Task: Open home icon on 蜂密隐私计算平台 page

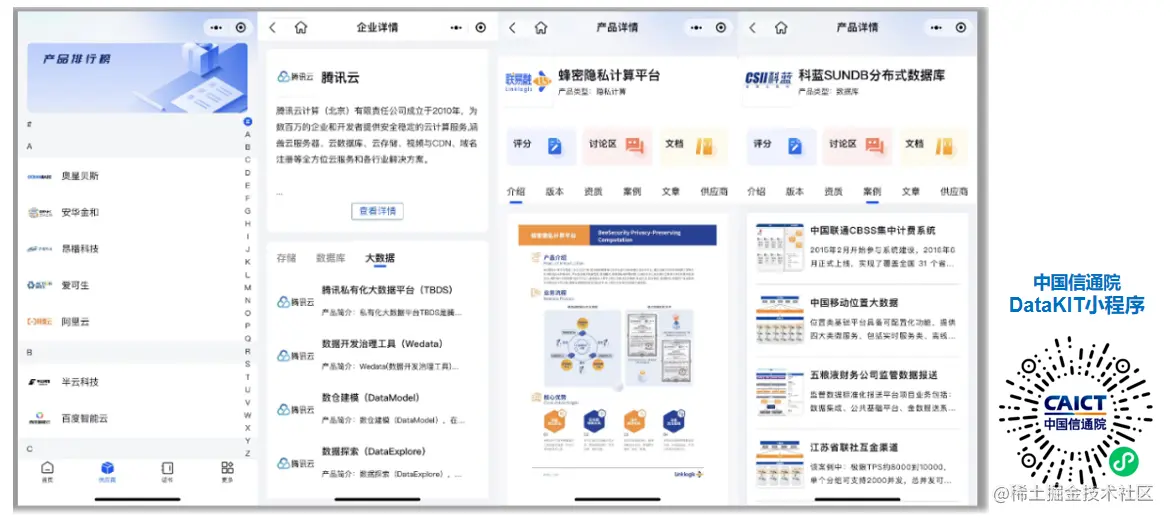Action: click(541, 28)
